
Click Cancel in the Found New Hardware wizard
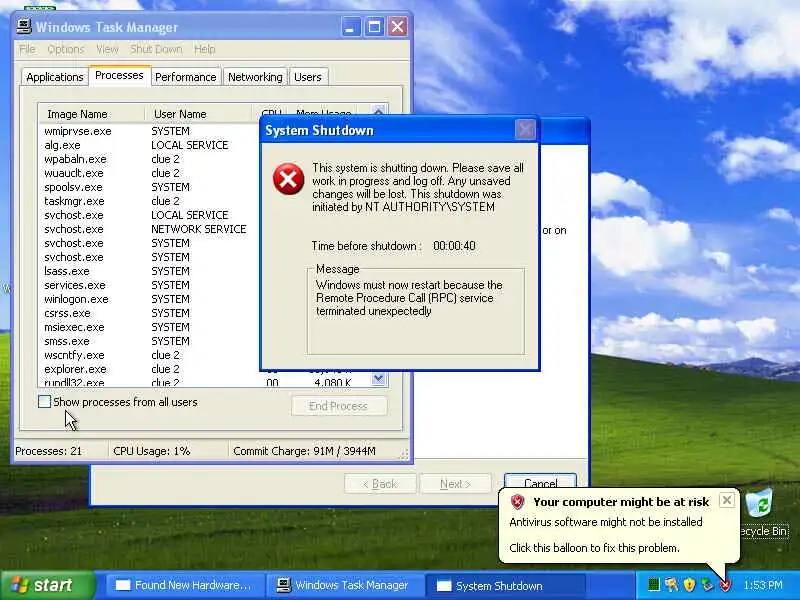540,483
